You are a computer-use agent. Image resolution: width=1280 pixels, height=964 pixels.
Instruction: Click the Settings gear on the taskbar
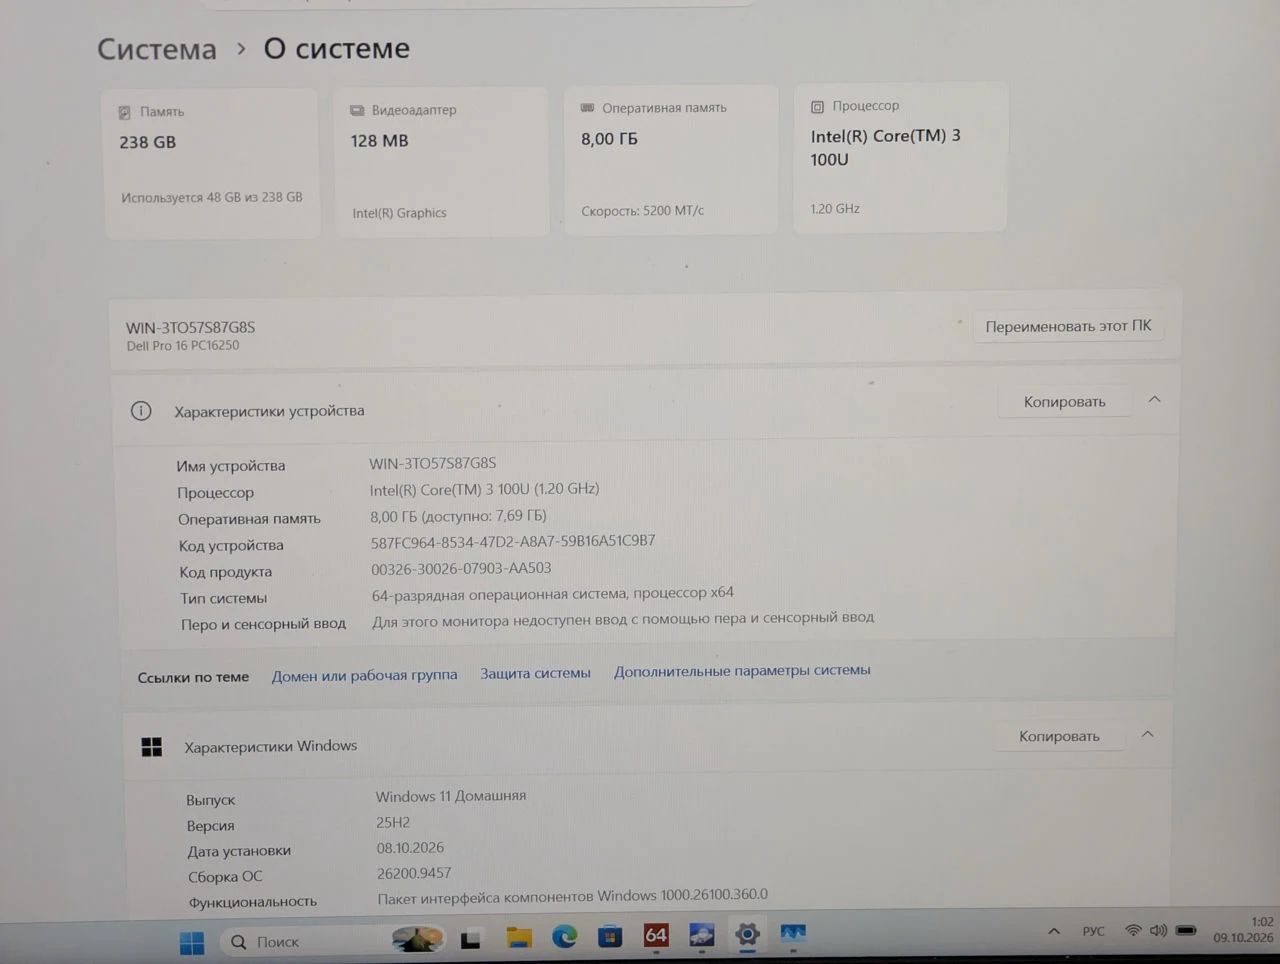click(x=747, y=935)
